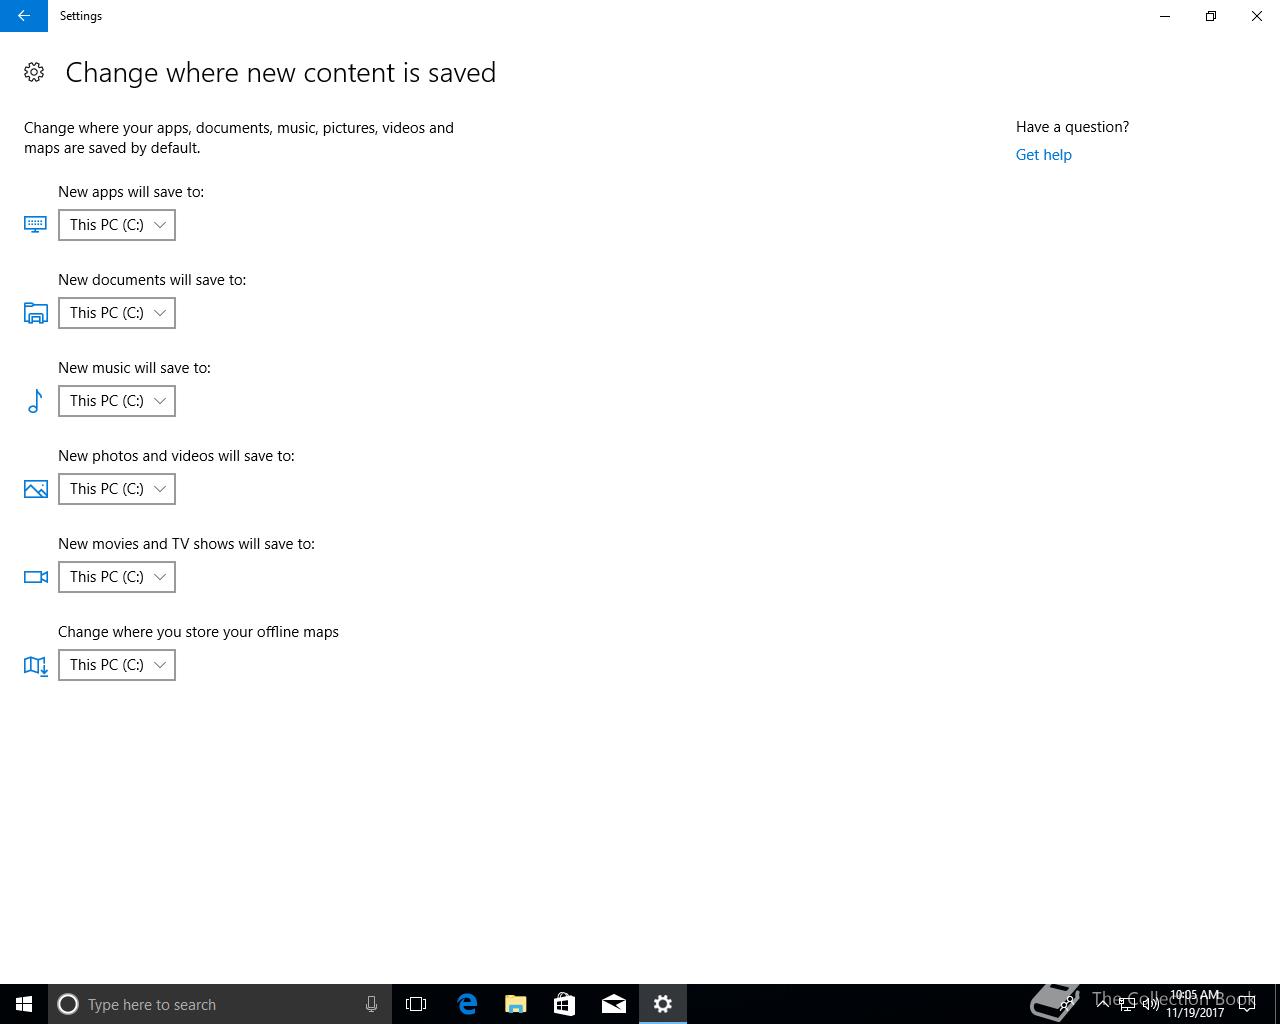Screen dimensions: 1280x1024
Task: Open Microsoft Edge from the taskbar
Action: coord(467,1004)
